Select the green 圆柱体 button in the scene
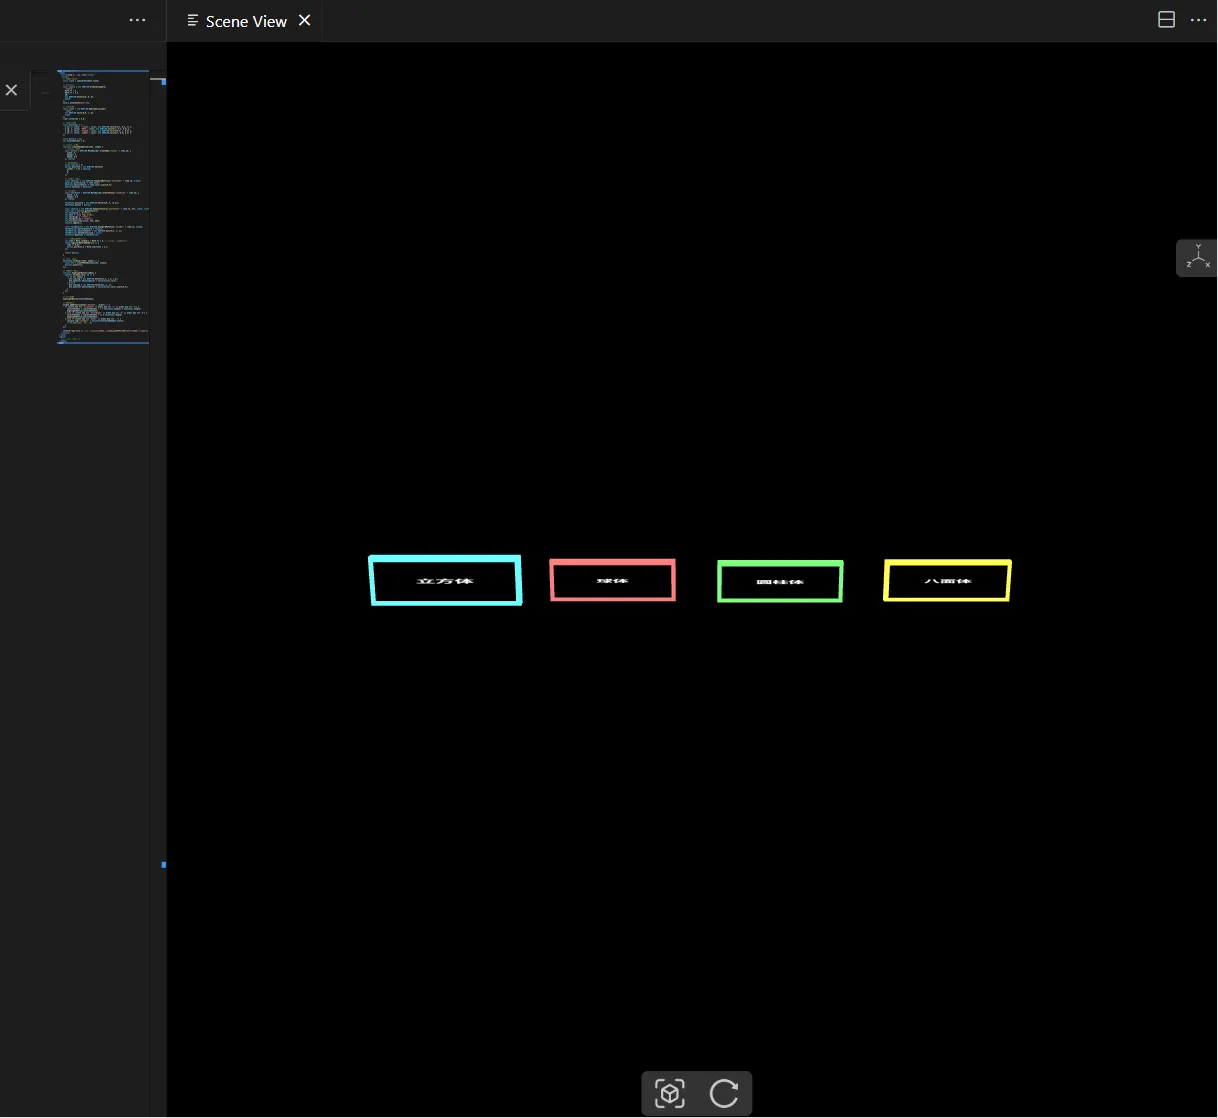The image size is (1218, 1118). 780,581
